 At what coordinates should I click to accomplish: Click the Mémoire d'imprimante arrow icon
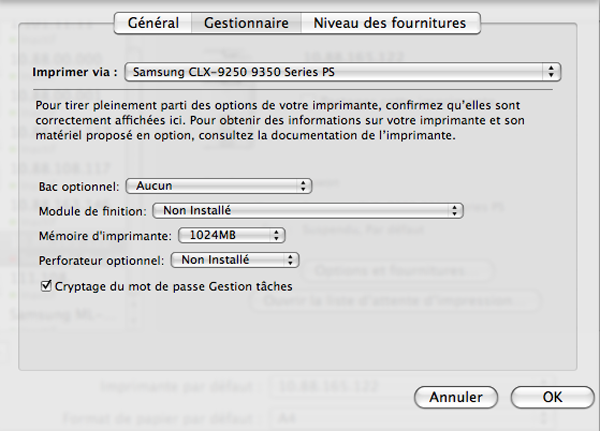276,235
